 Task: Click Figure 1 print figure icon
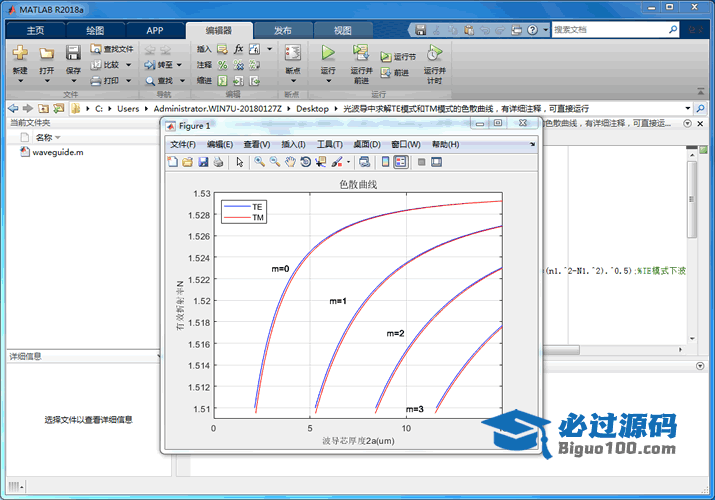[218, 162]
